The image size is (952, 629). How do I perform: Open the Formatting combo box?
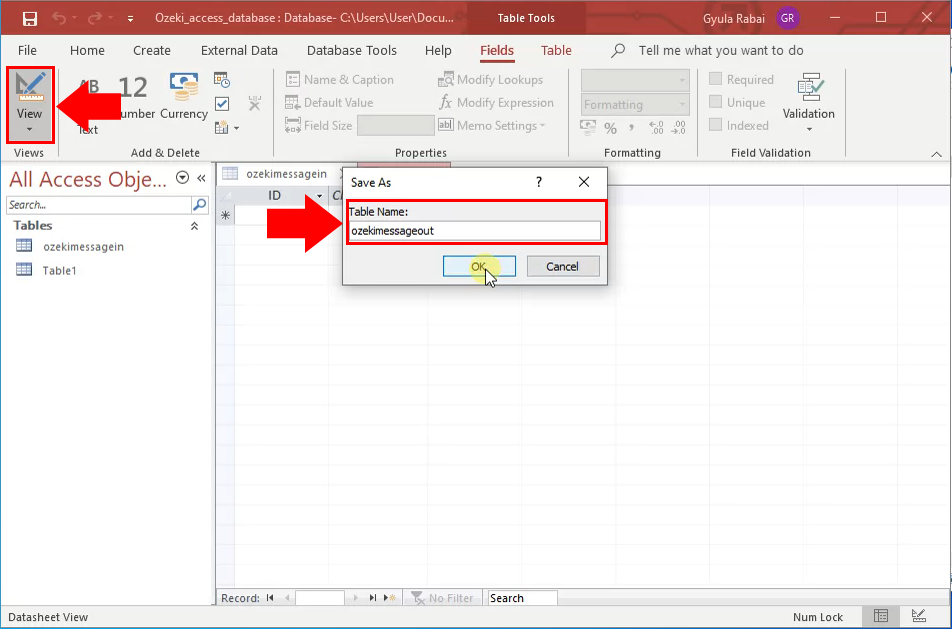click(634, 103)
